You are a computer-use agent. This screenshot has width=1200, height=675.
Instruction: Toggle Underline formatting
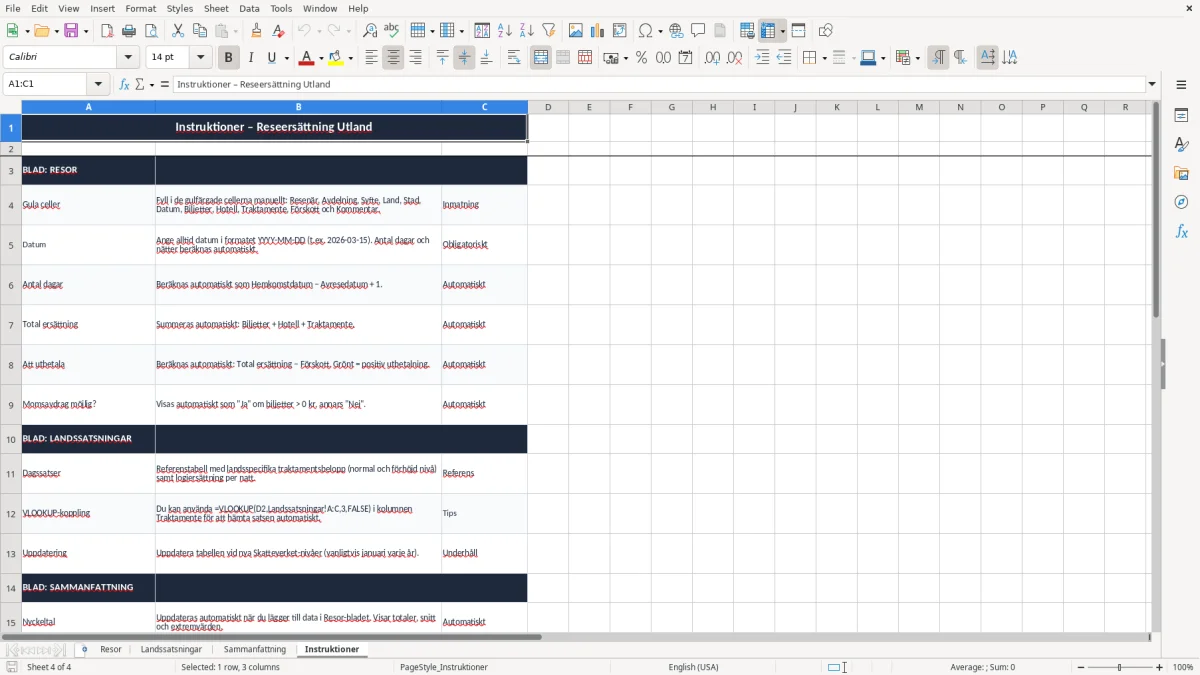(272, 58)
